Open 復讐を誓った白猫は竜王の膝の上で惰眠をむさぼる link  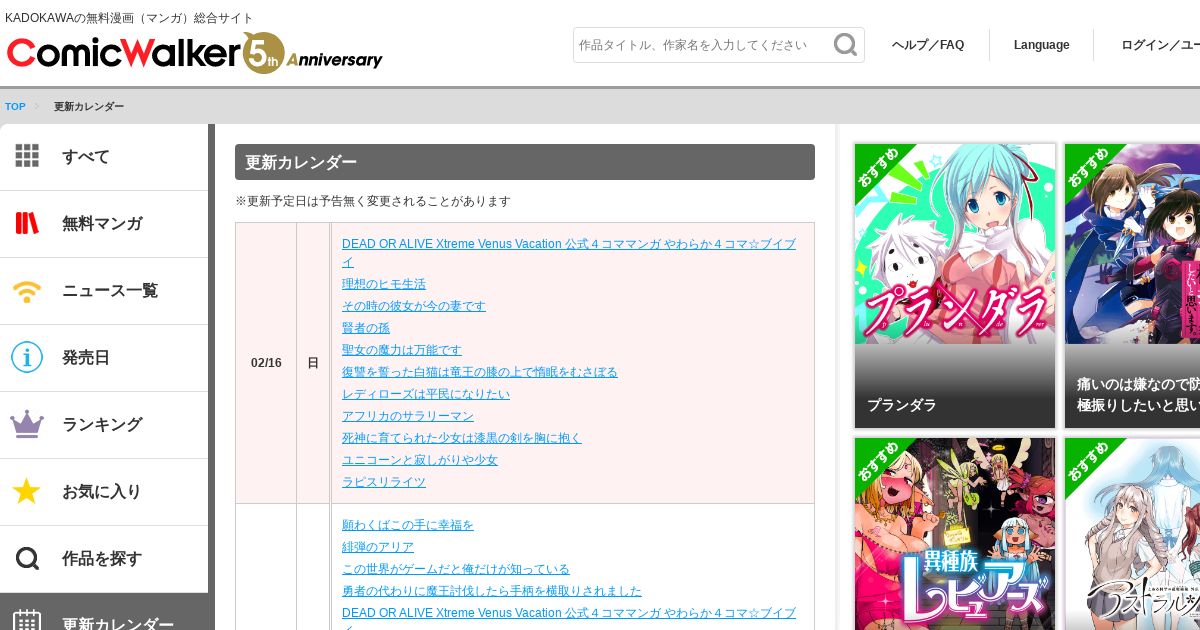point(480,372)
